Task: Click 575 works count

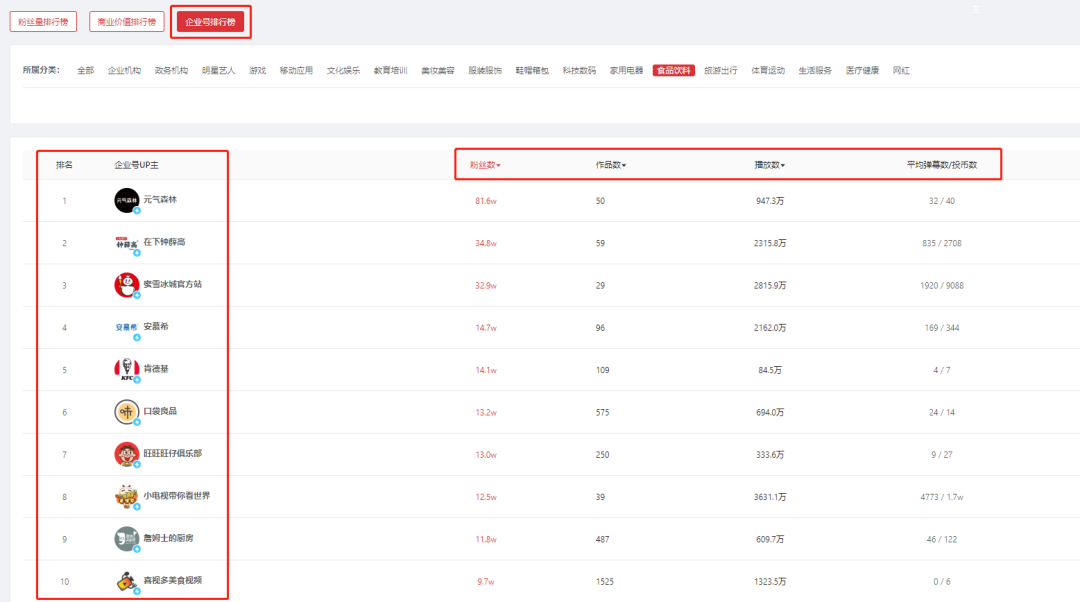Action: pyautogui.click(x=603, y=412)
